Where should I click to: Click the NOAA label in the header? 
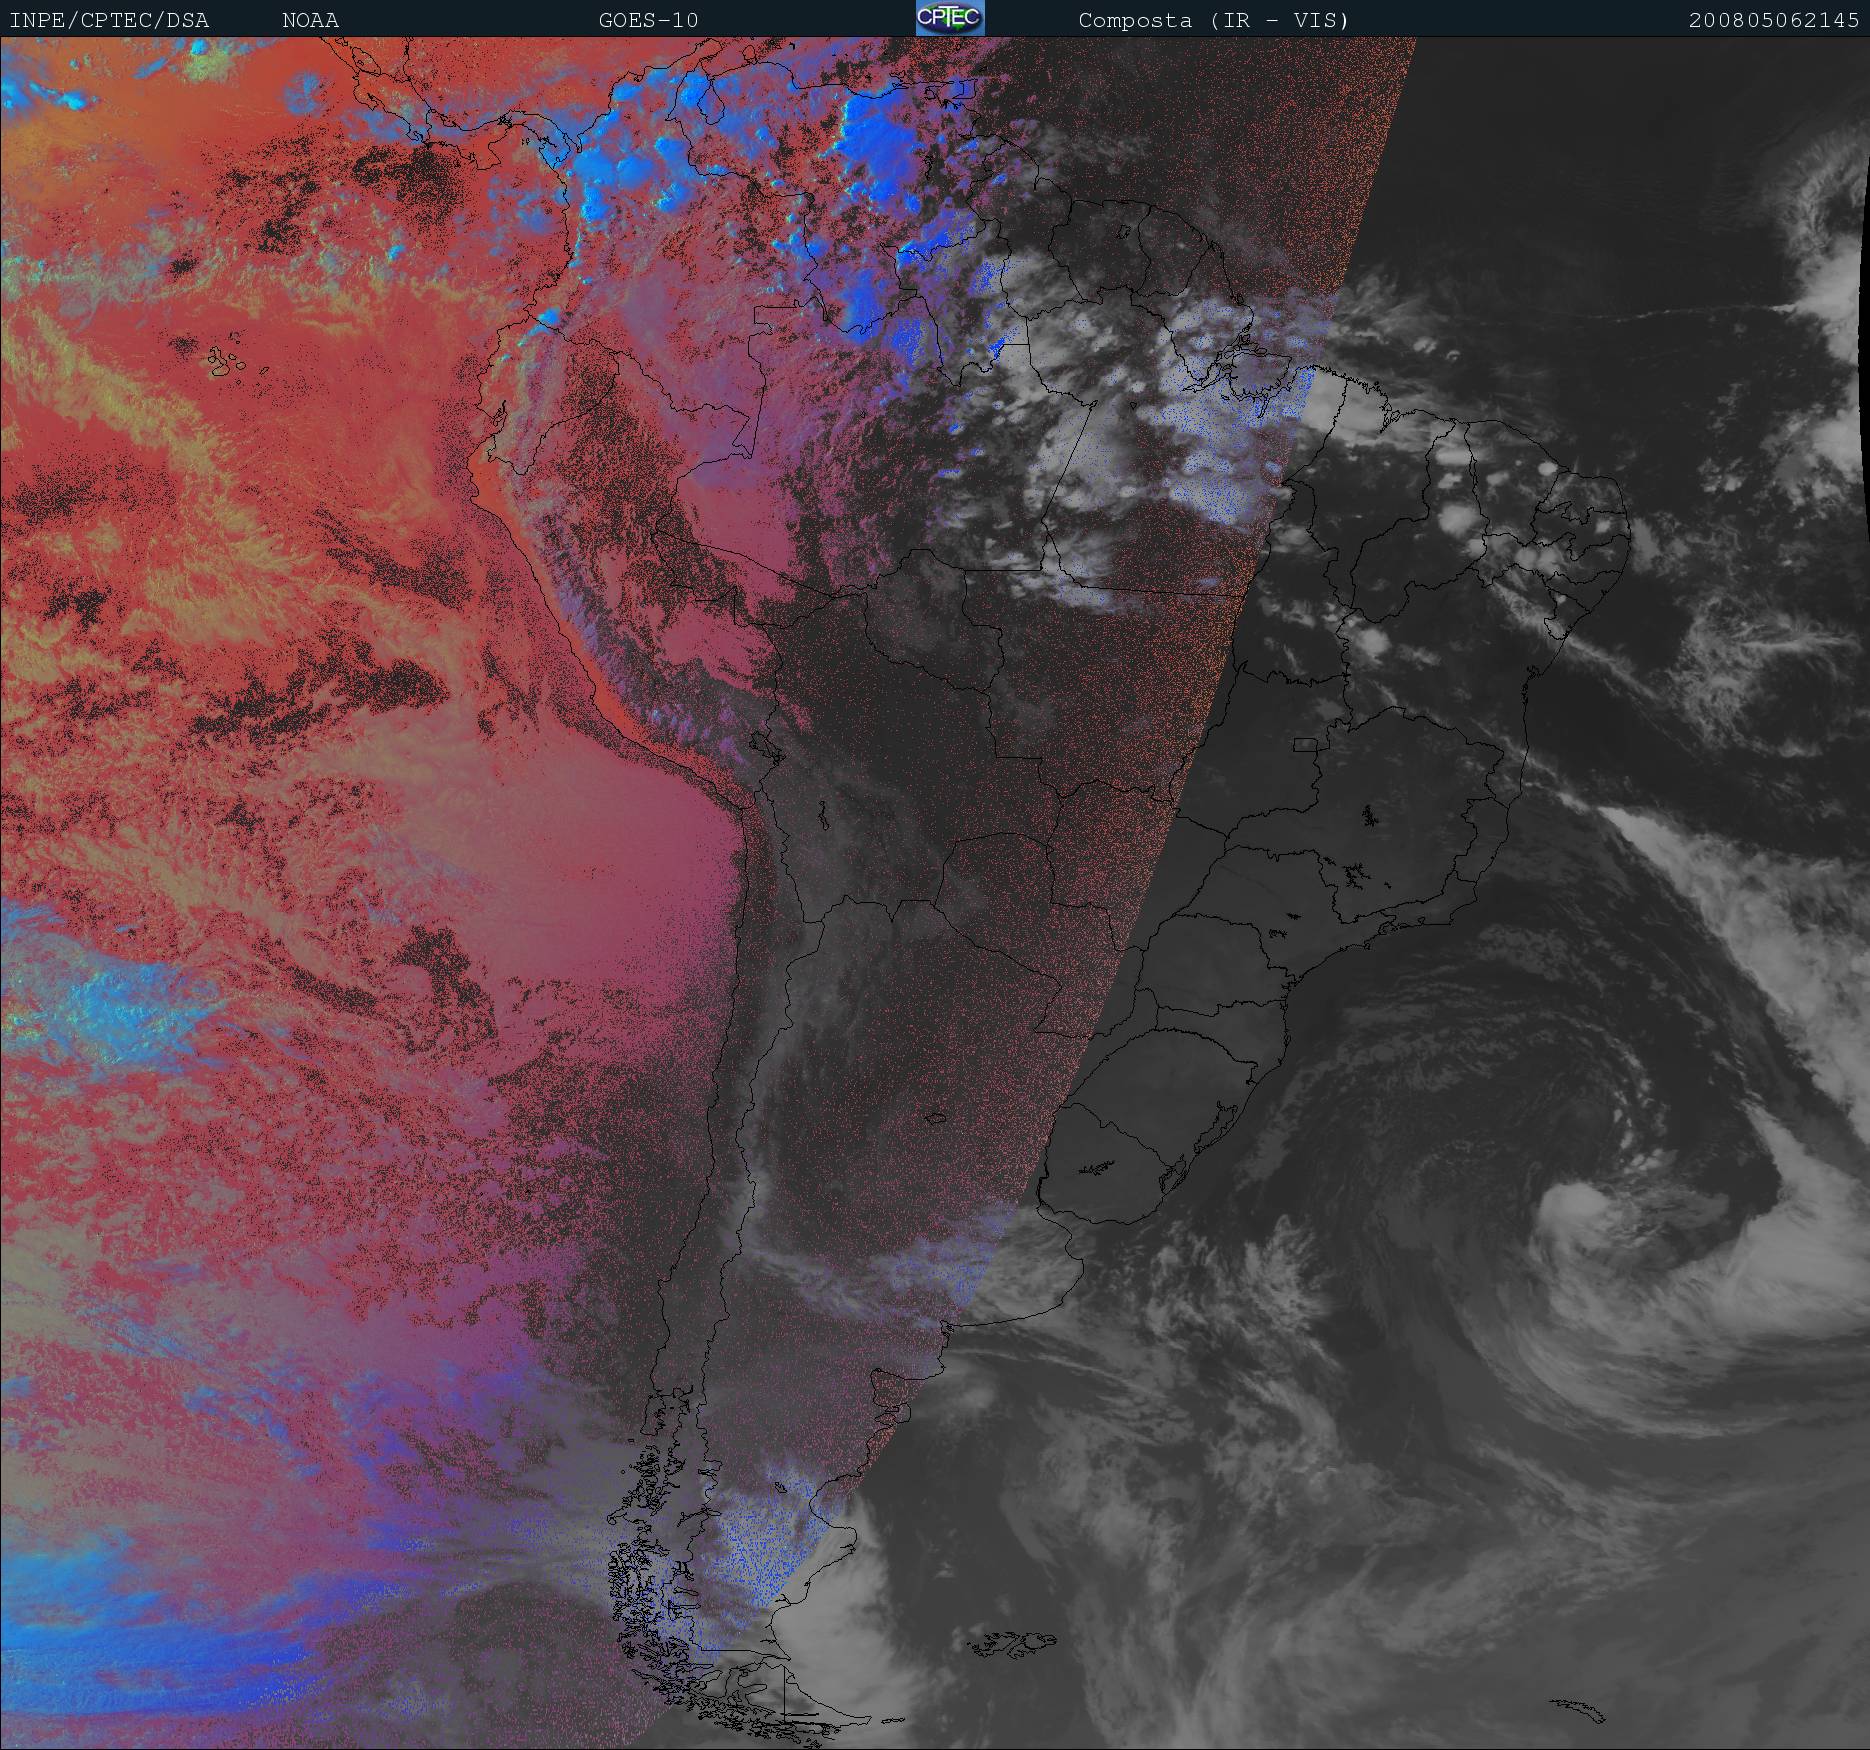click(310, 20)
